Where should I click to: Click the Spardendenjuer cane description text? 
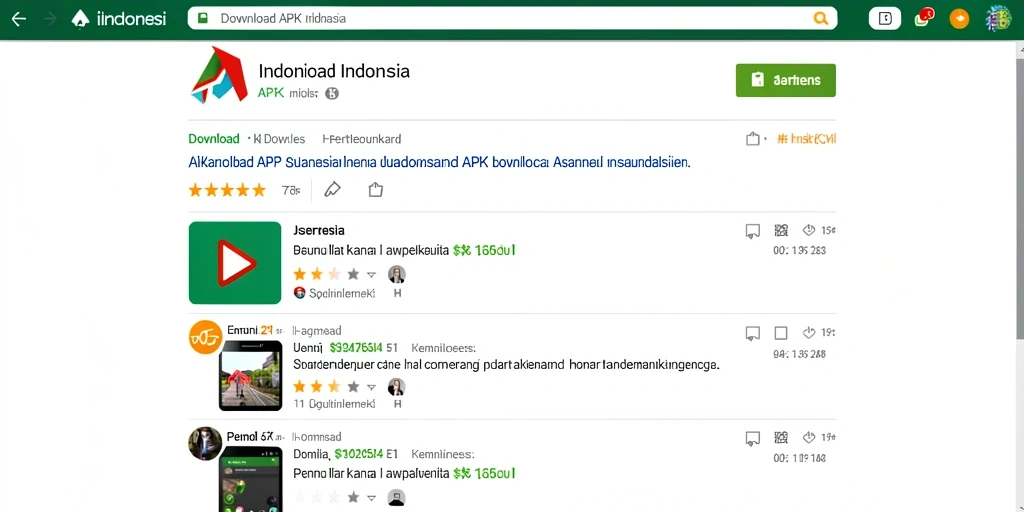(506, 365)
